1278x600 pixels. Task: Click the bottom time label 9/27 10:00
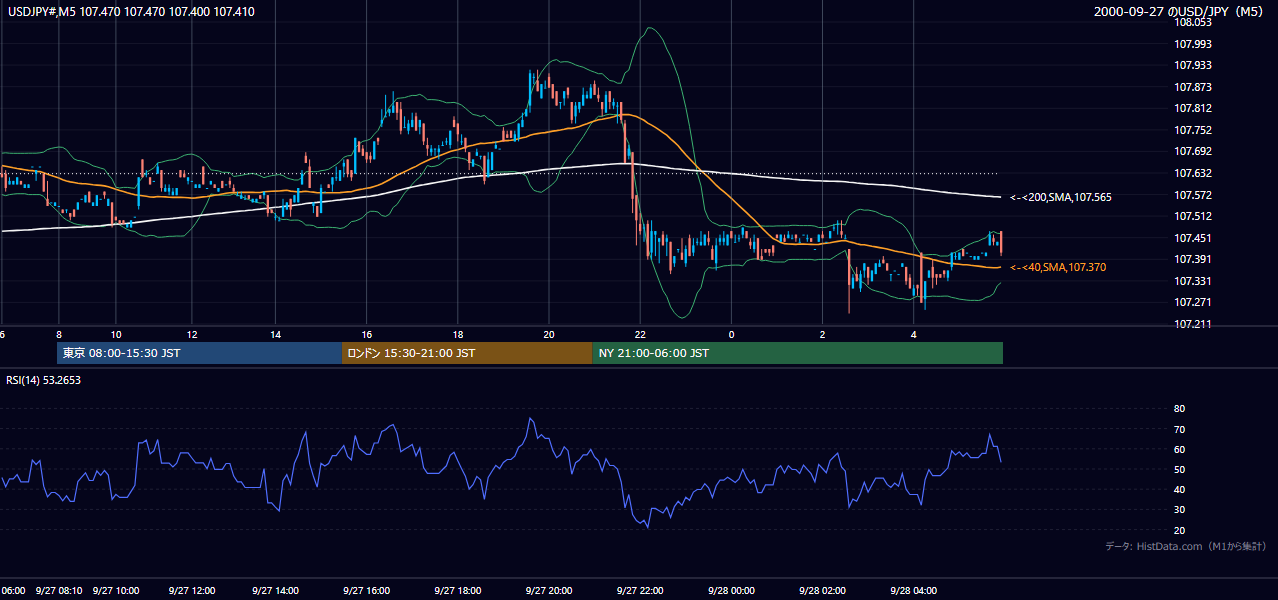click(116, 591)
